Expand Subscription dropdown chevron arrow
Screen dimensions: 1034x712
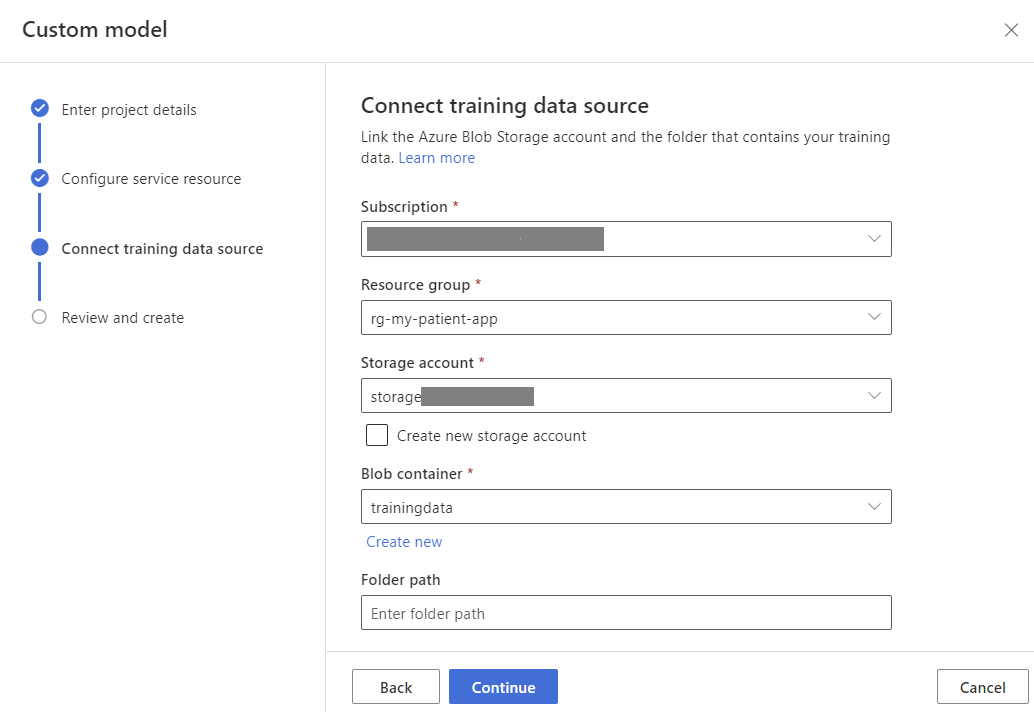pyautogui.click(x=874, y=239)
